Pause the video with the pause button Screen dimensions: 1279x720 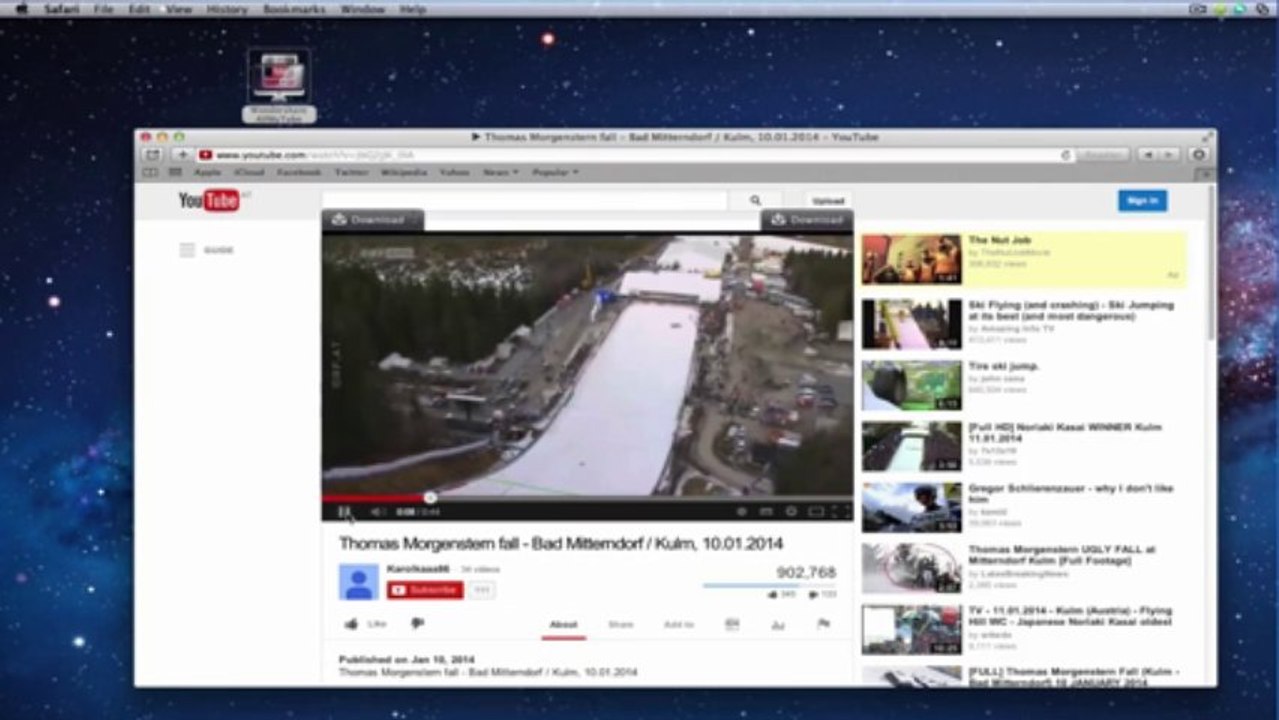[344, 512]
